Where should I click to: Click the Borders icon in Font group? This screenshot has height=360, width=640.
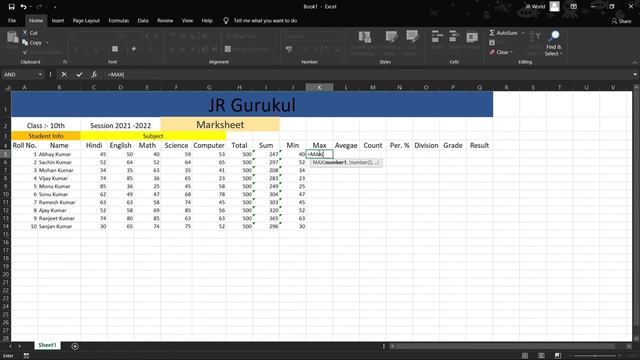pos(115,49)
